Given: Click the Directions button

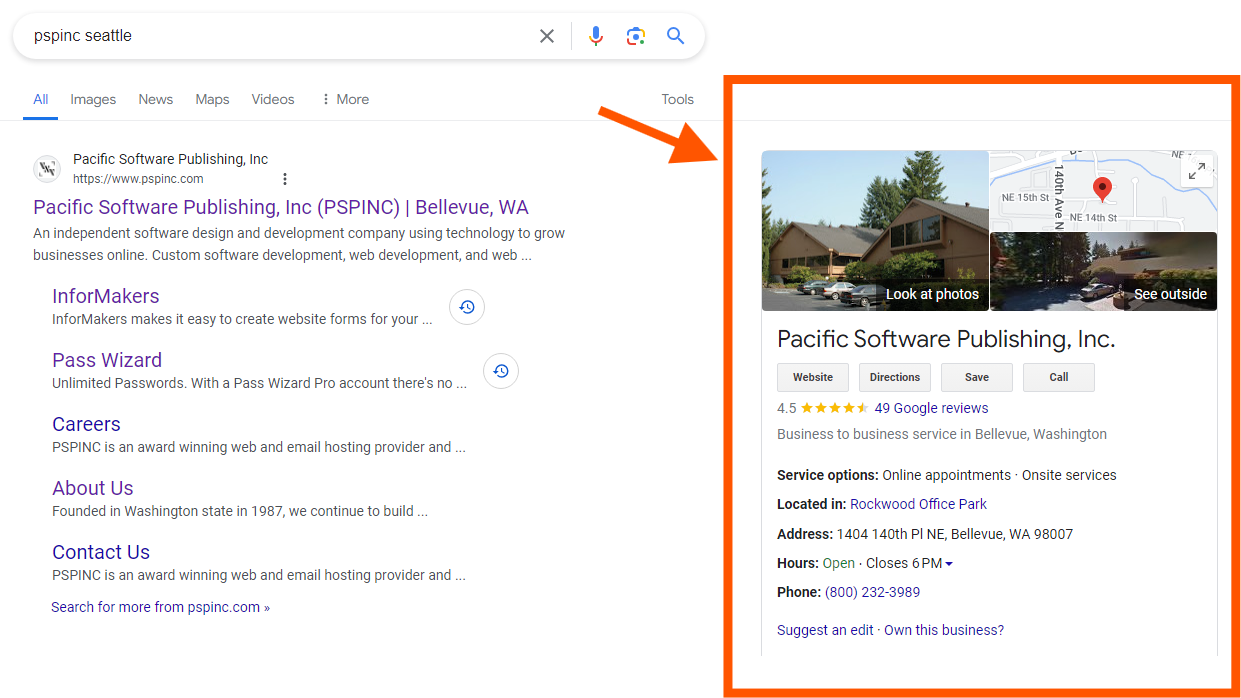Looking at the screenshot, I should click(895, 377).
